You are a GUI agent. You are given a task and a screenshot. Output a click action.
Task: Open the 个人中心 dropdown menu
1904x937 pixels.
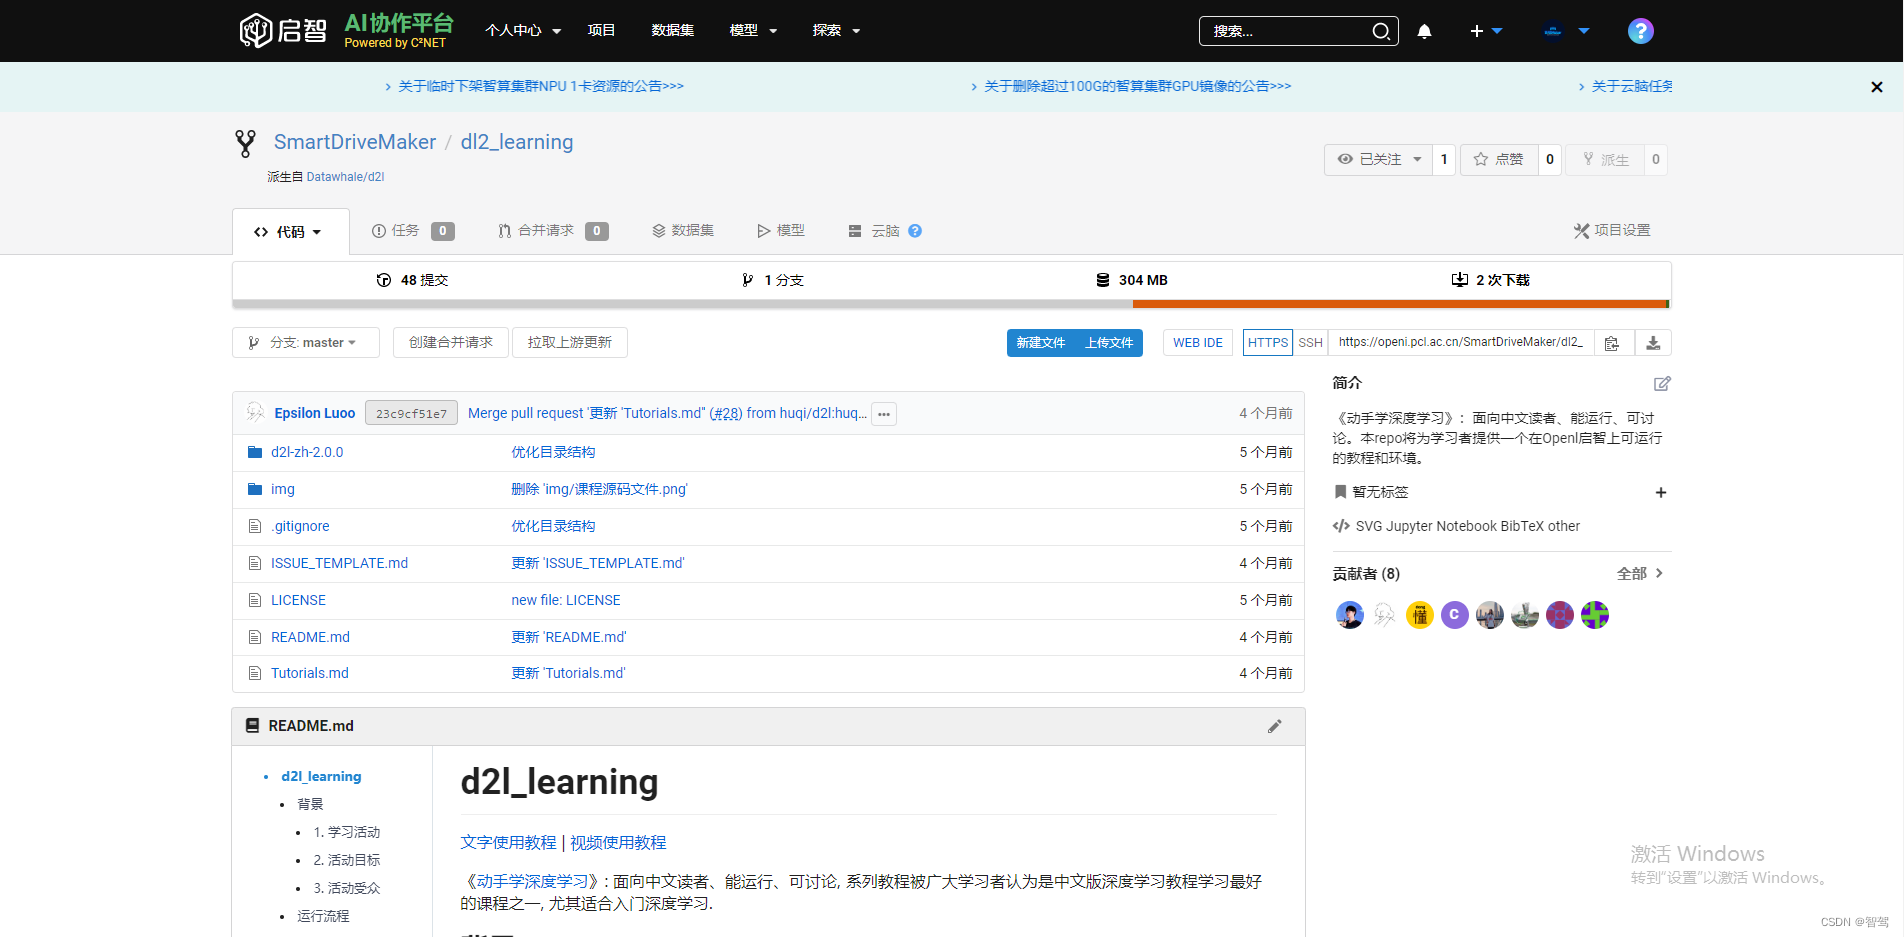click(523, 31)
